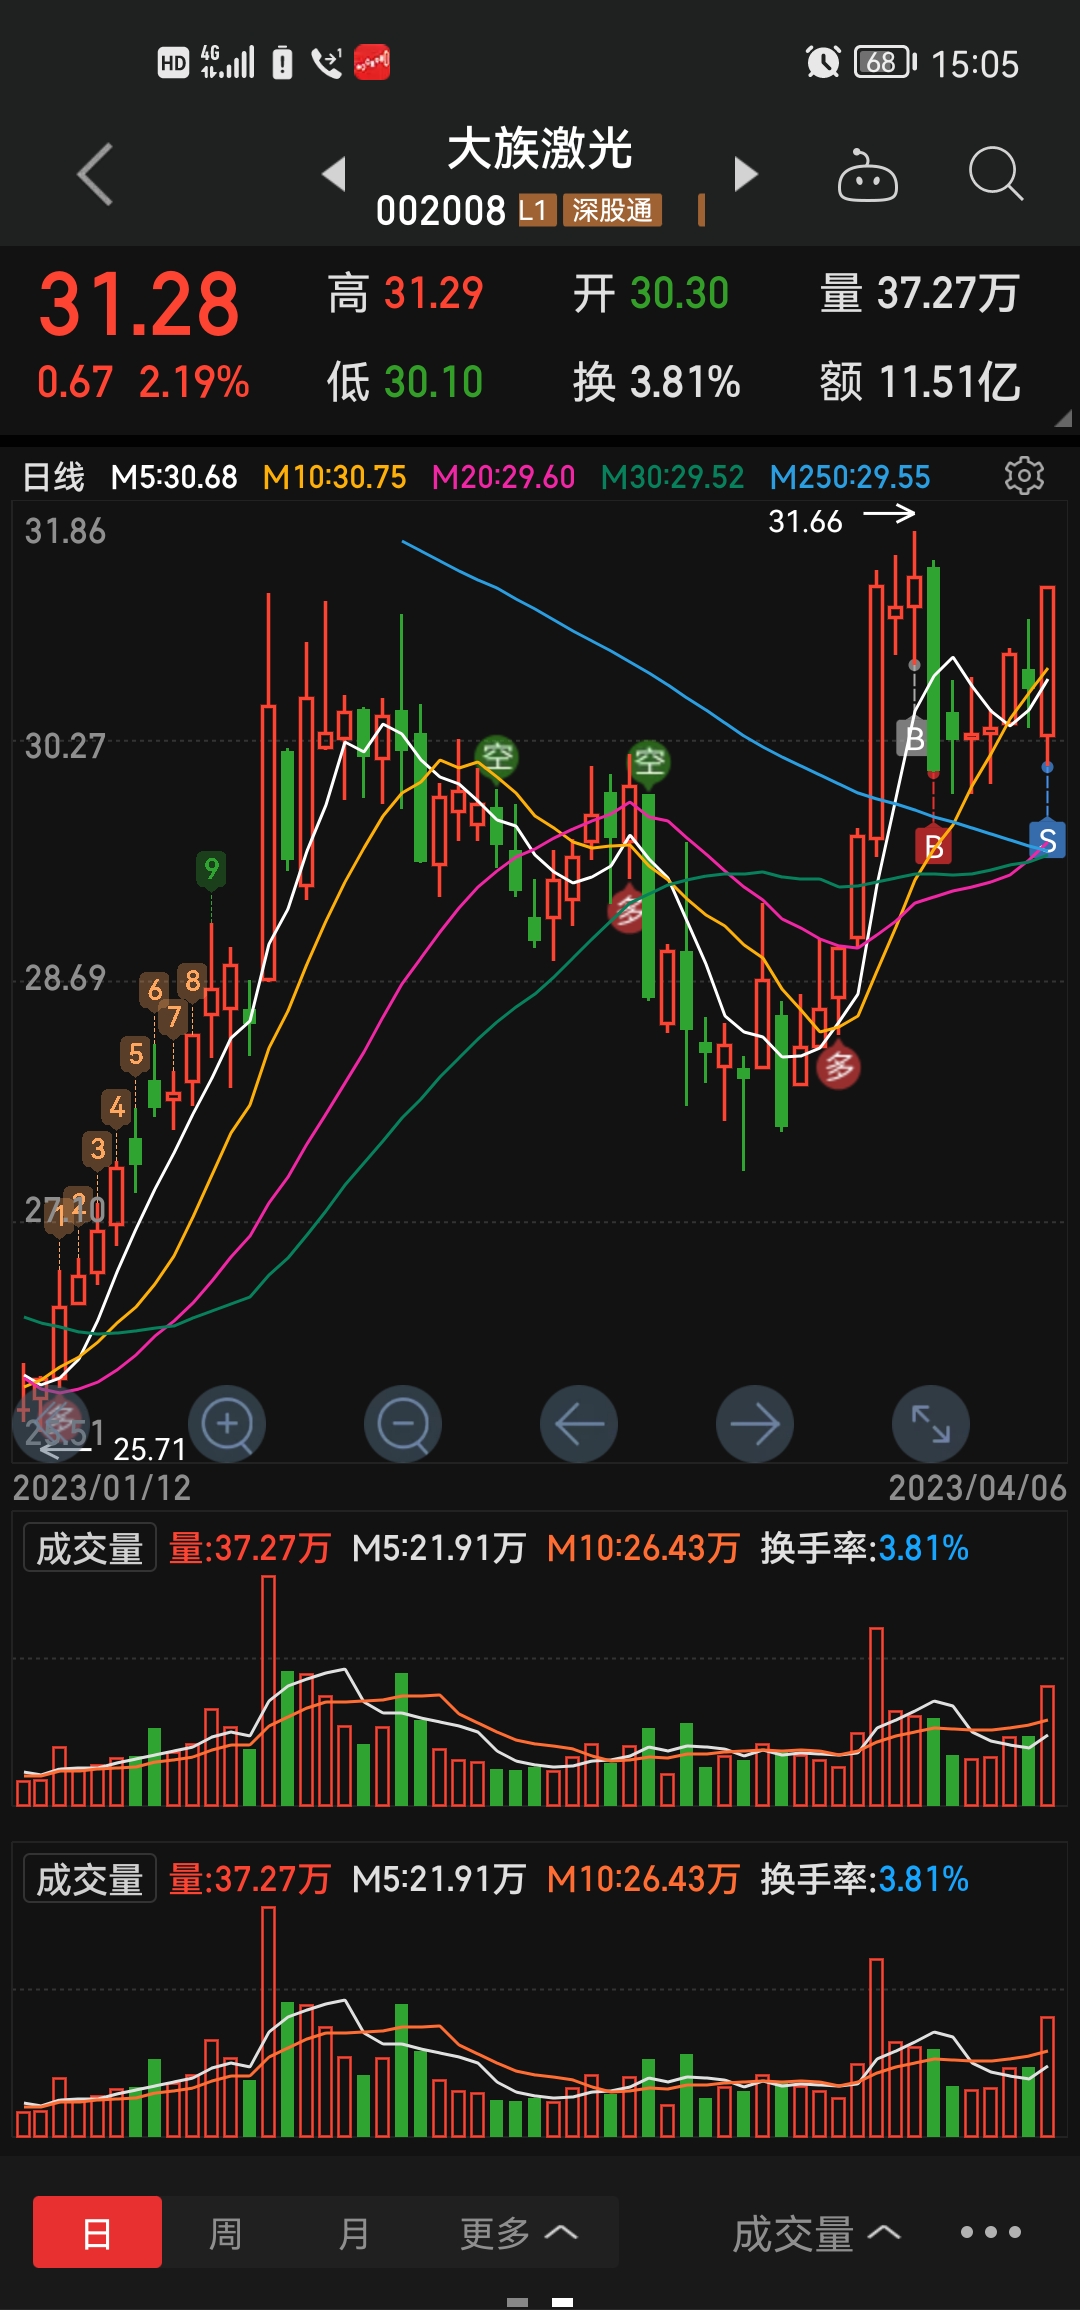Switch to previous stock with left triangle
Viewport: 1080px width, 2310px height.
[x=334, y=174]
